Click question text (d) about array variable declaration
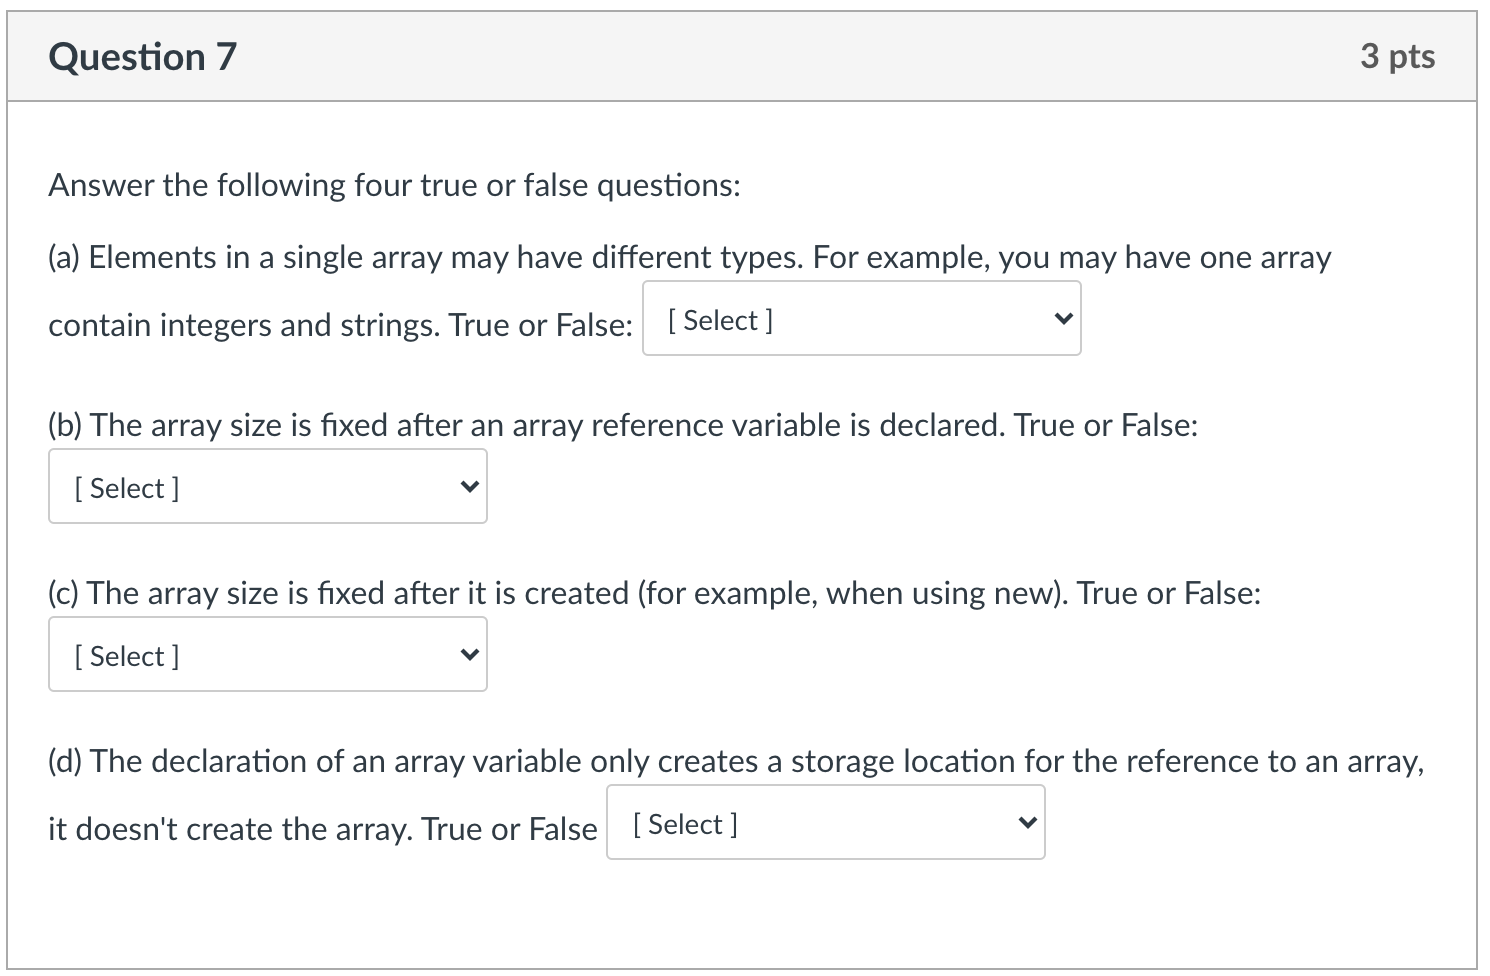Screen dimensions: 1490x976 point(735,760)
